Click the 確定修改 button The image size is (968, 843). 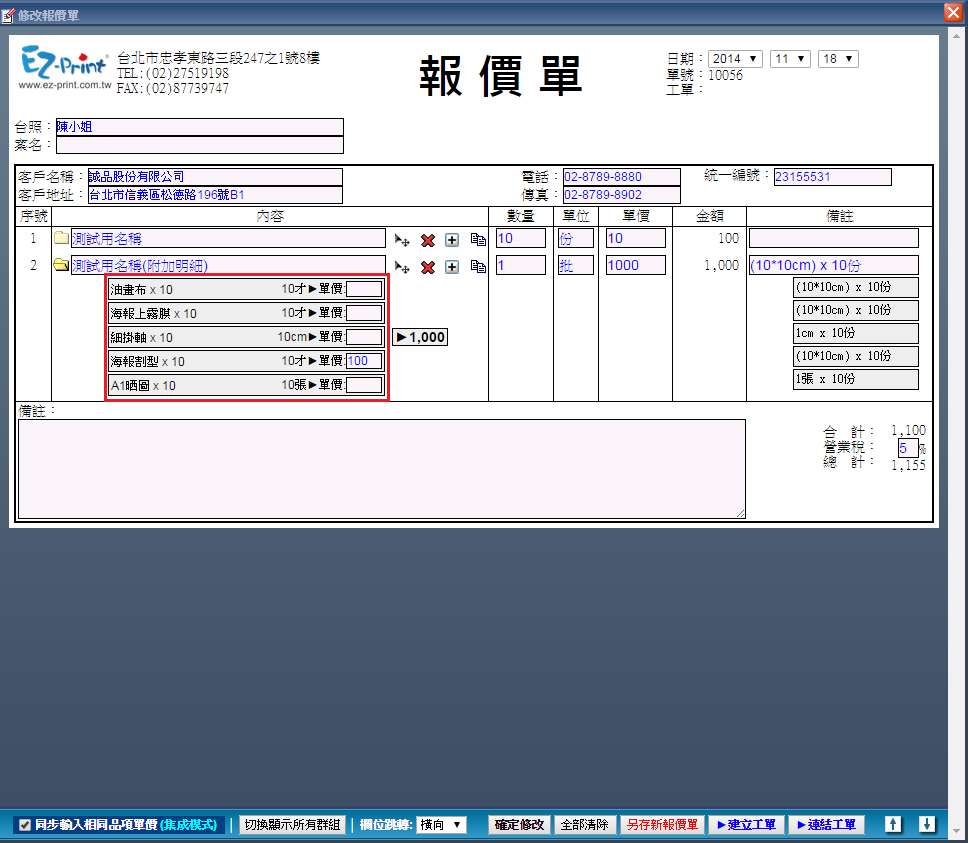[x=520, y=825]
